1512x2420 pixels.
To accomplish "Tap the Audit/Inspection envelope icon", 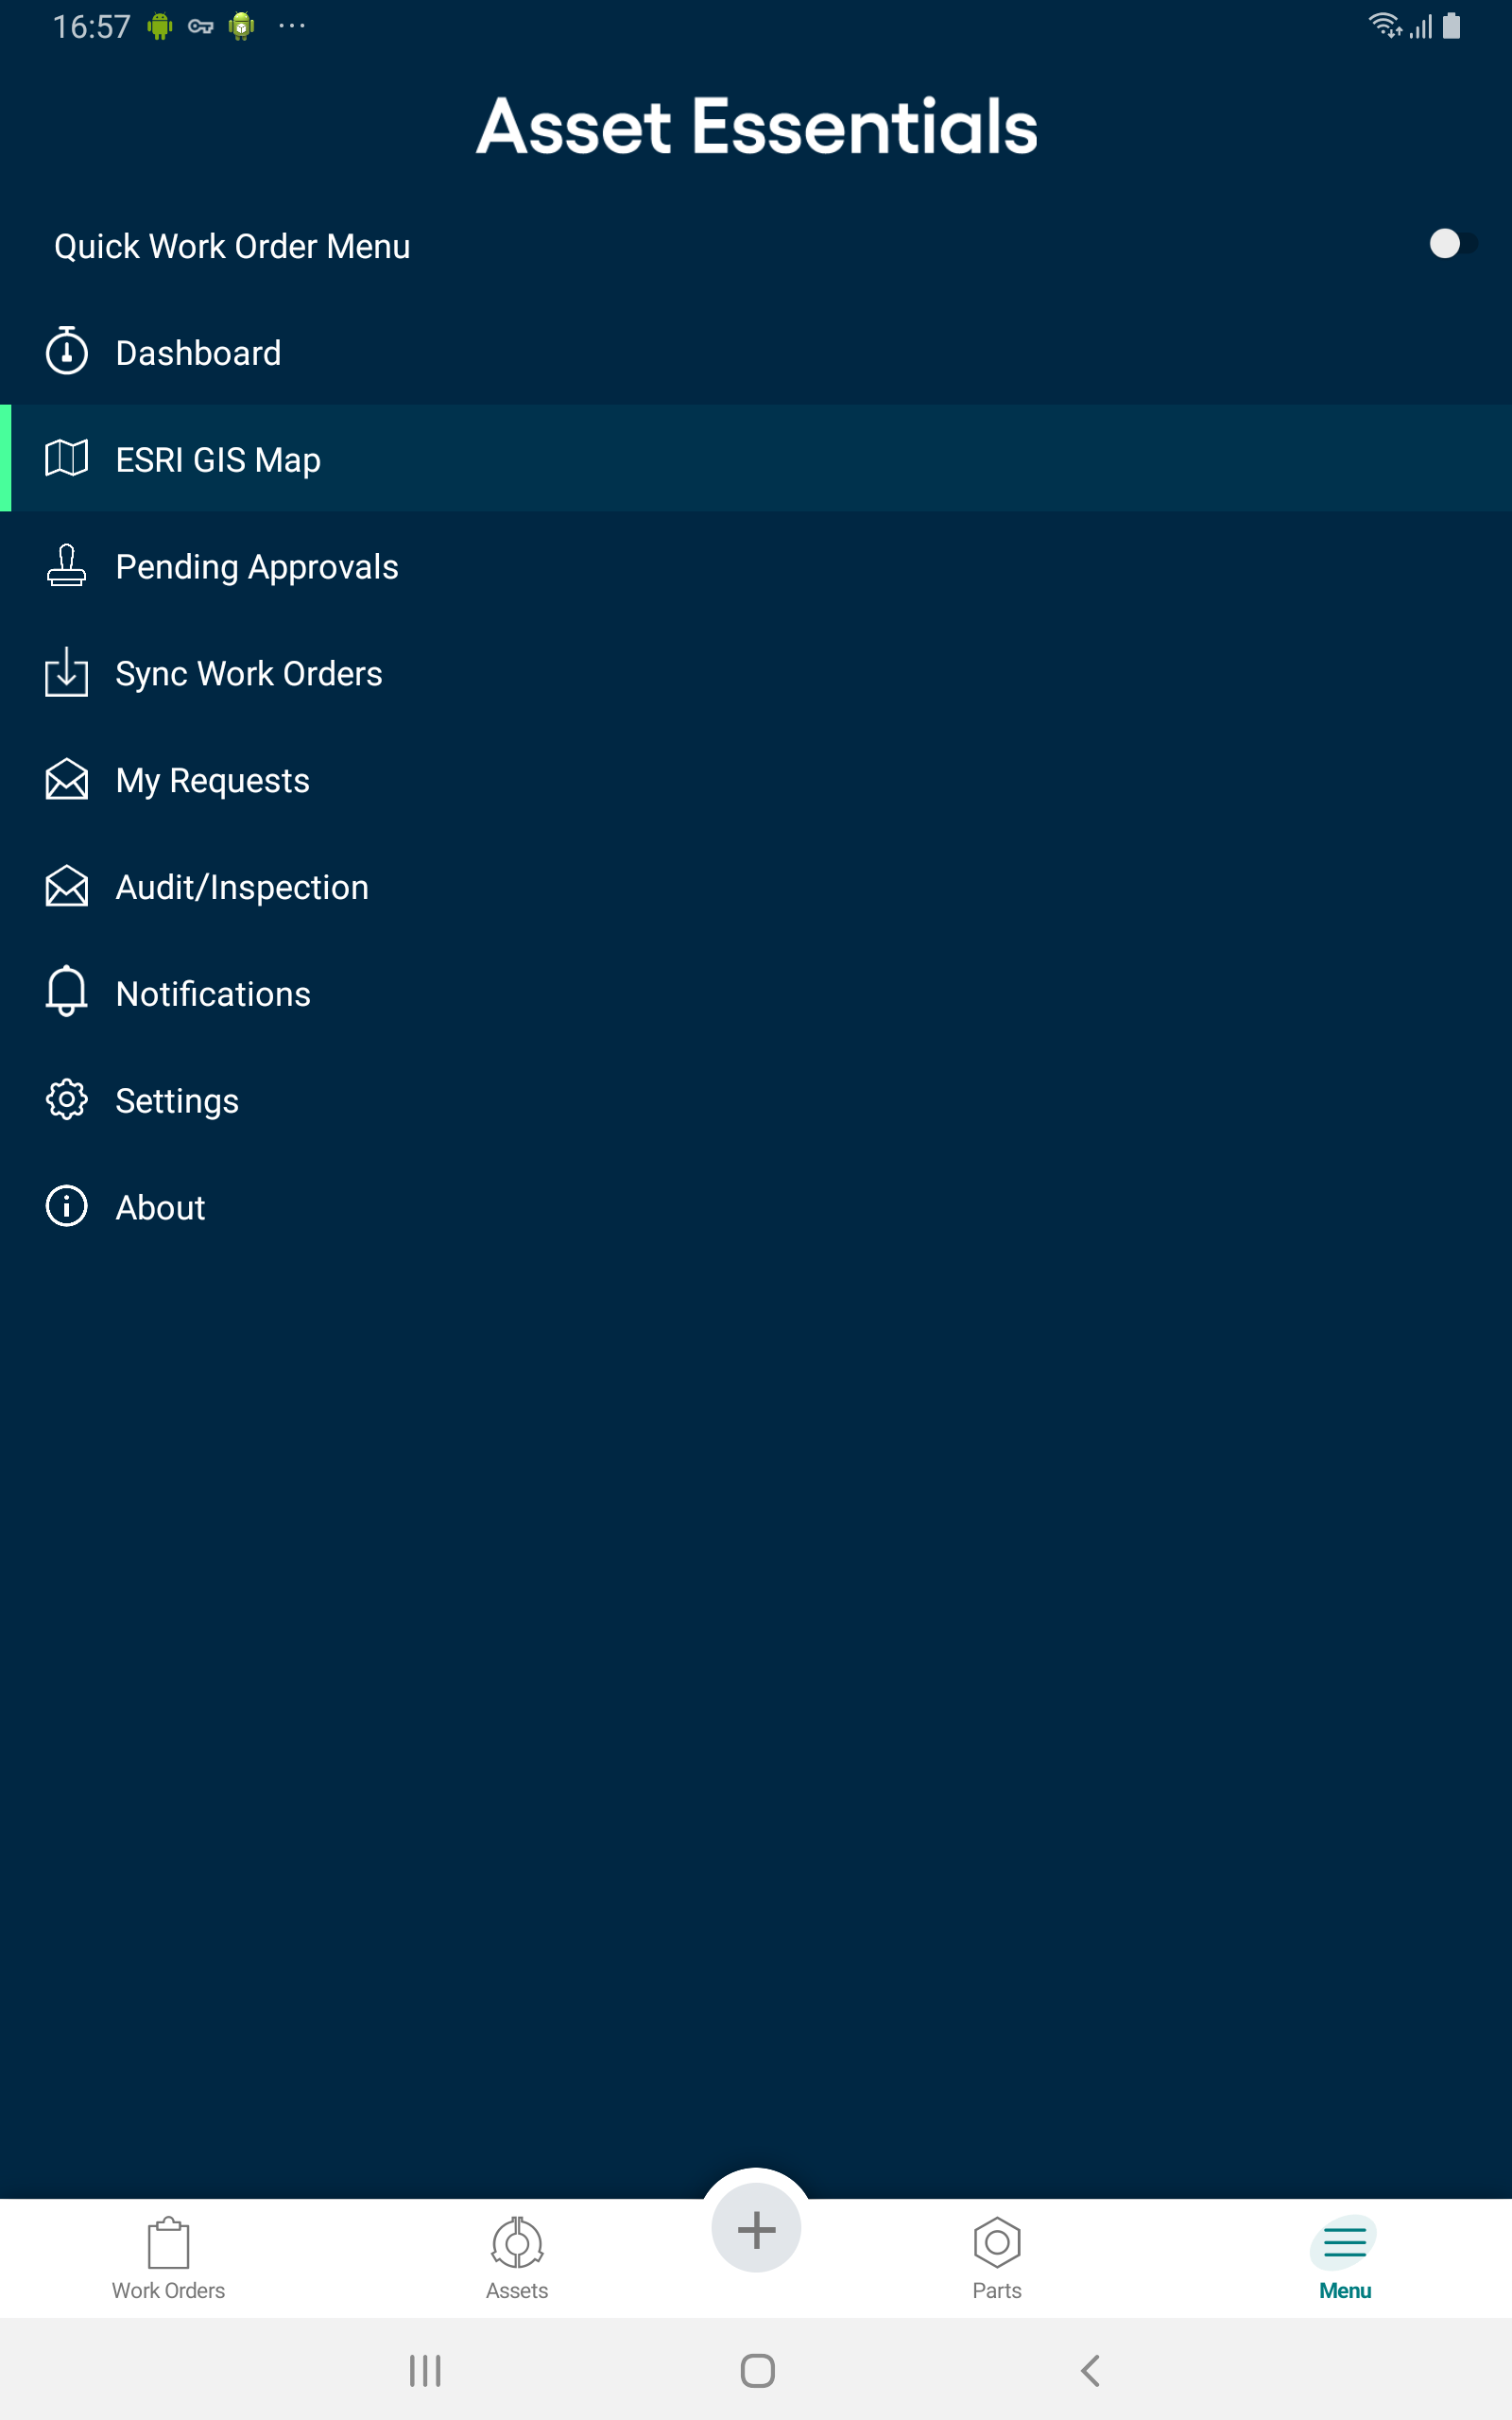I will 67,886.
